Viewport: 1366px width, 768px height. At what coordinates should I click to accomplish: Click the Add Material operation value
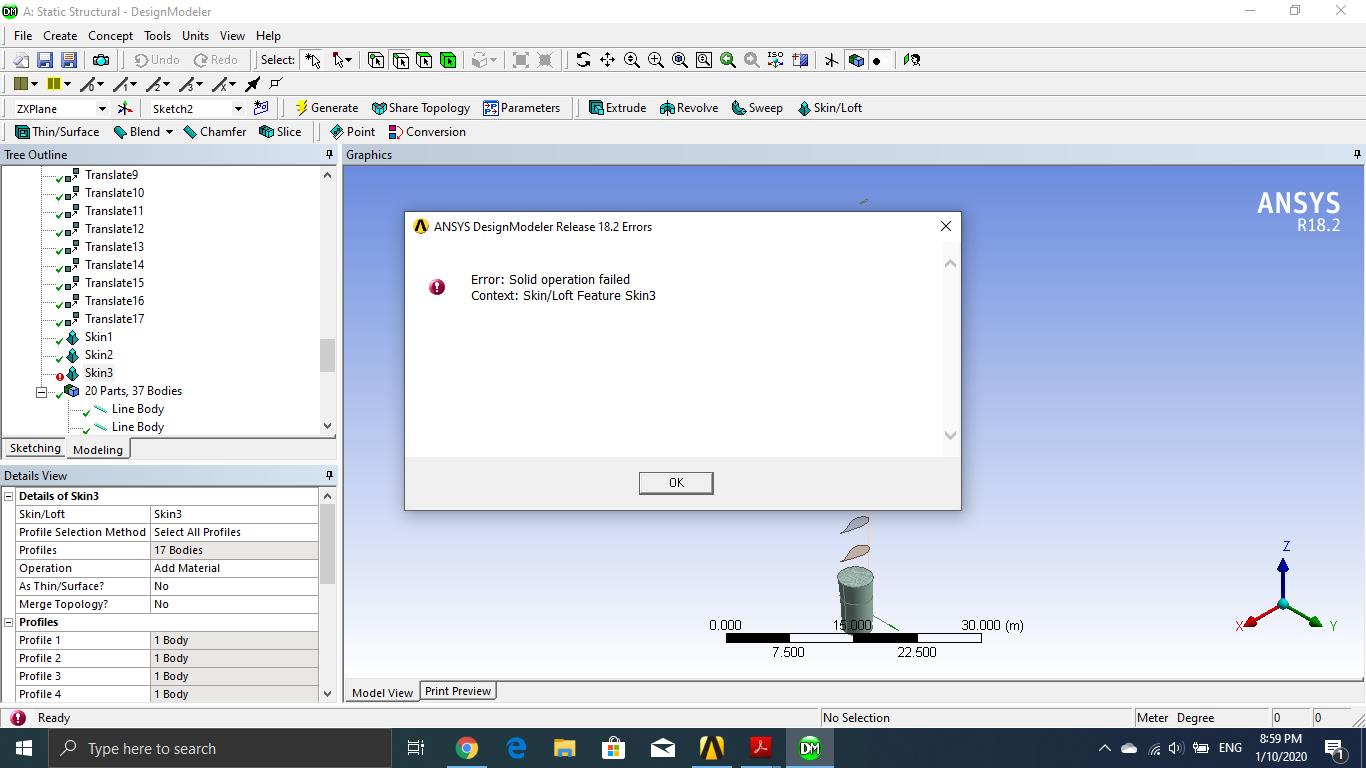235,568
